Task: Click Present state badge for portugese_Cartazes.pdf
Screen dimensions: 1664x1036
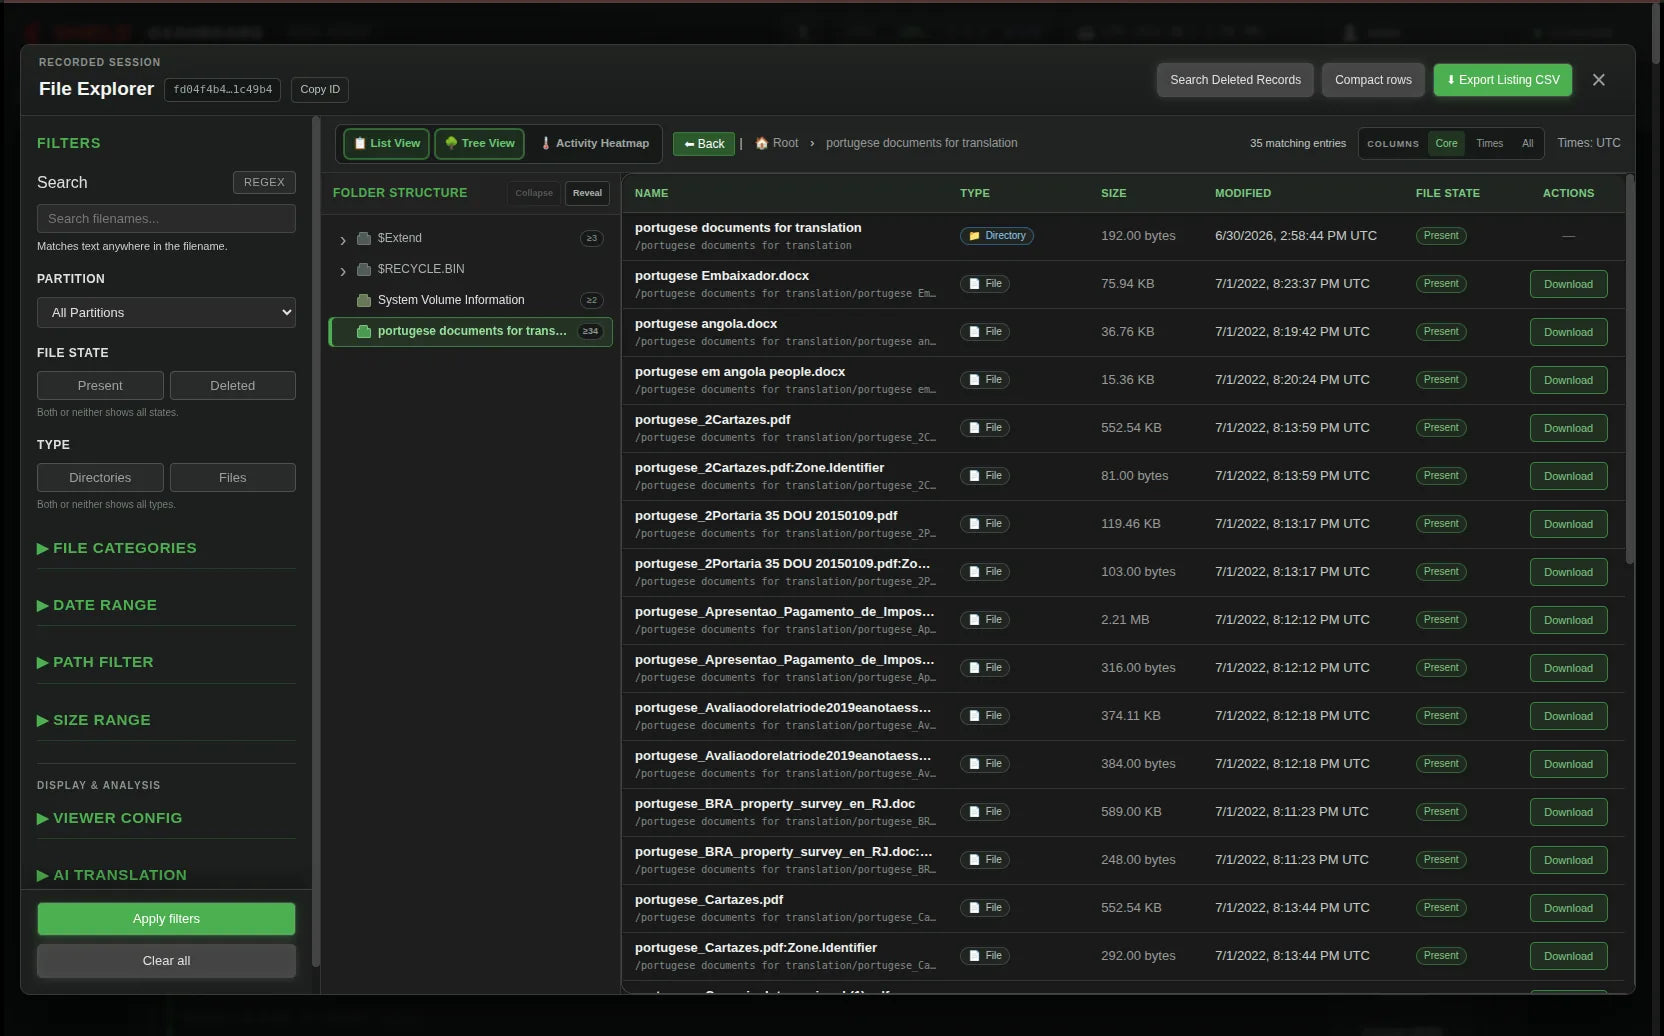Action: 1441,908
